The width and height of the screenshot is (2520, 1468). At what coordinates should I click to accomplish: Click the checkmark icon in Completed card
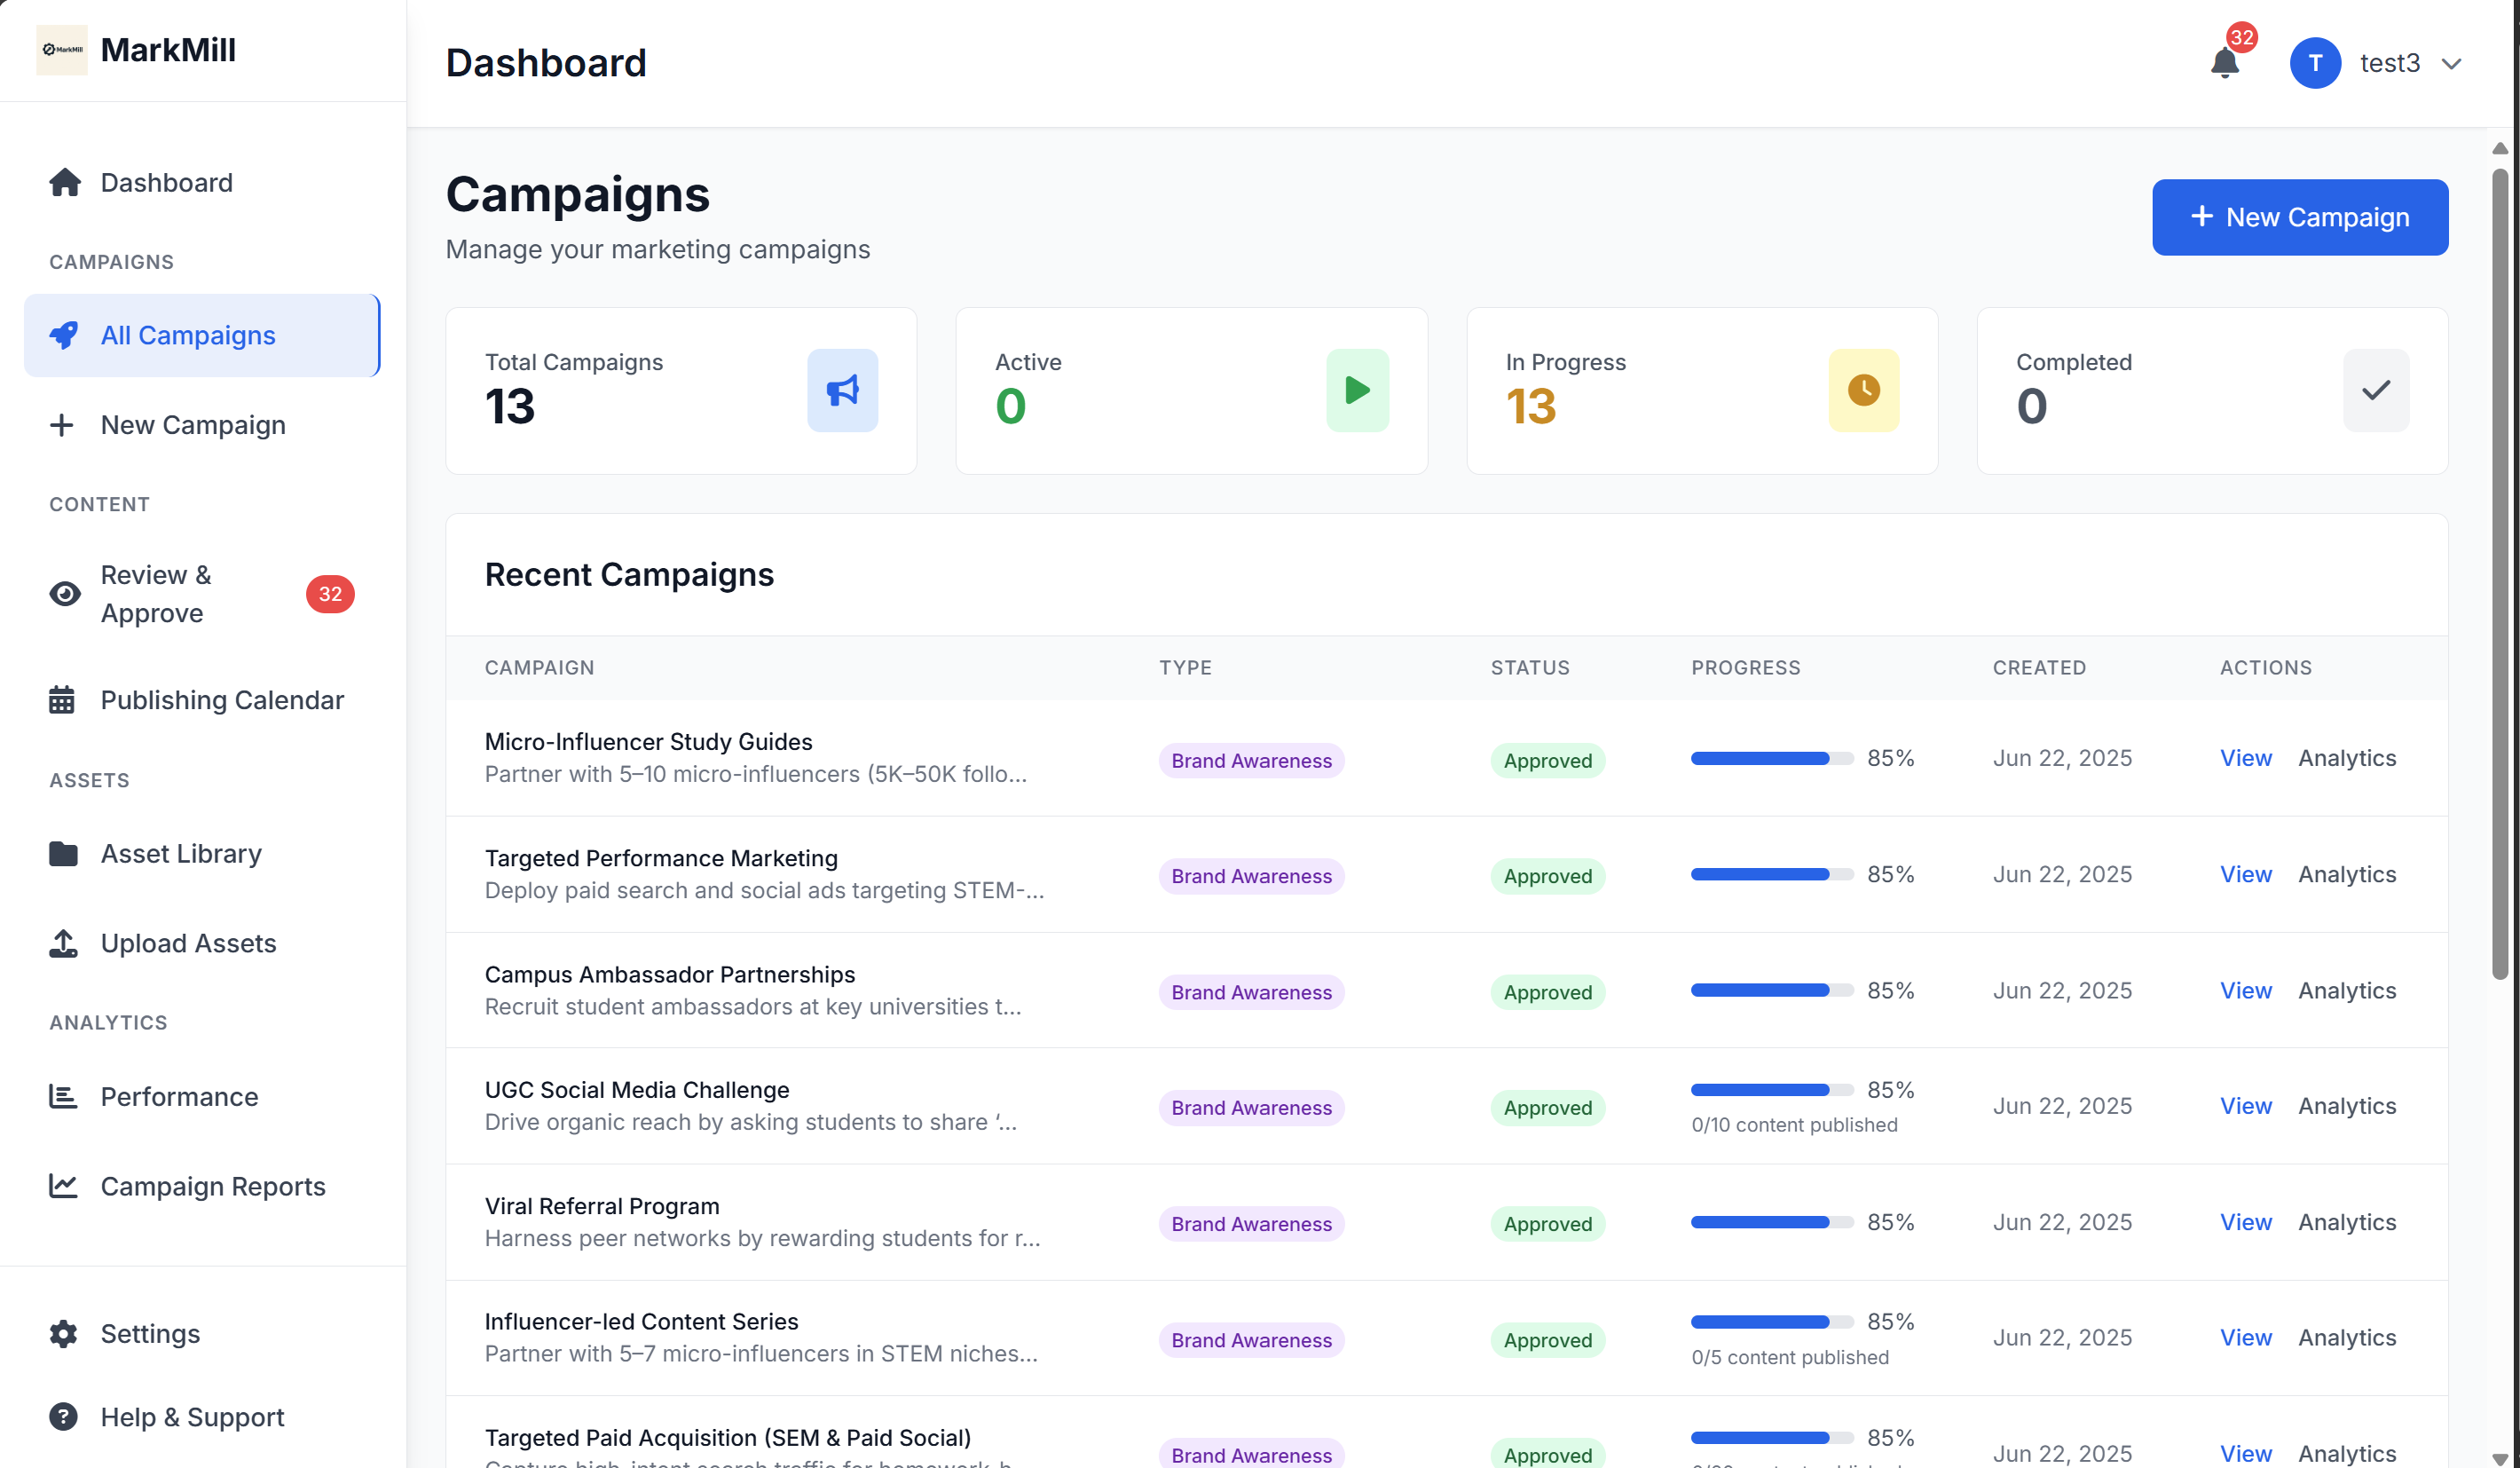pos(2375,390)
